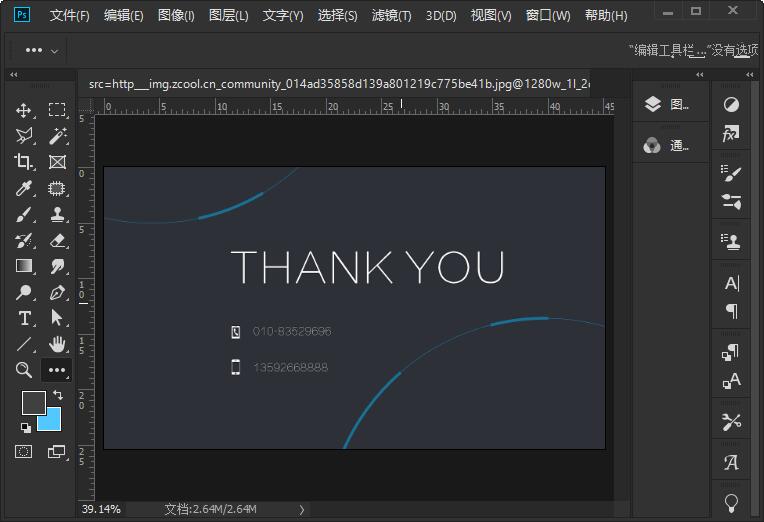Open the Tool Presets panel icon

[x=731, y=422]
